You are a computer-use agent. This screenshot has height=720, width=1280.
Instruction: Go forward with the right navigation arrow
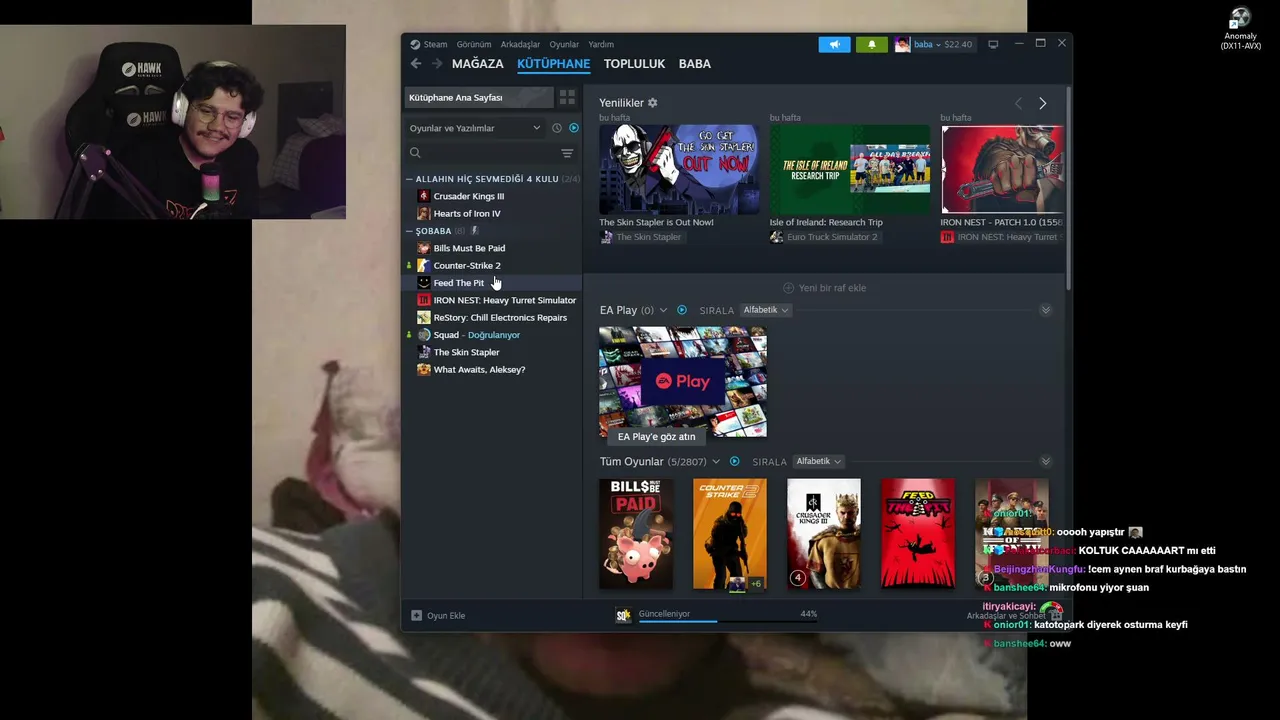(436, 64)
